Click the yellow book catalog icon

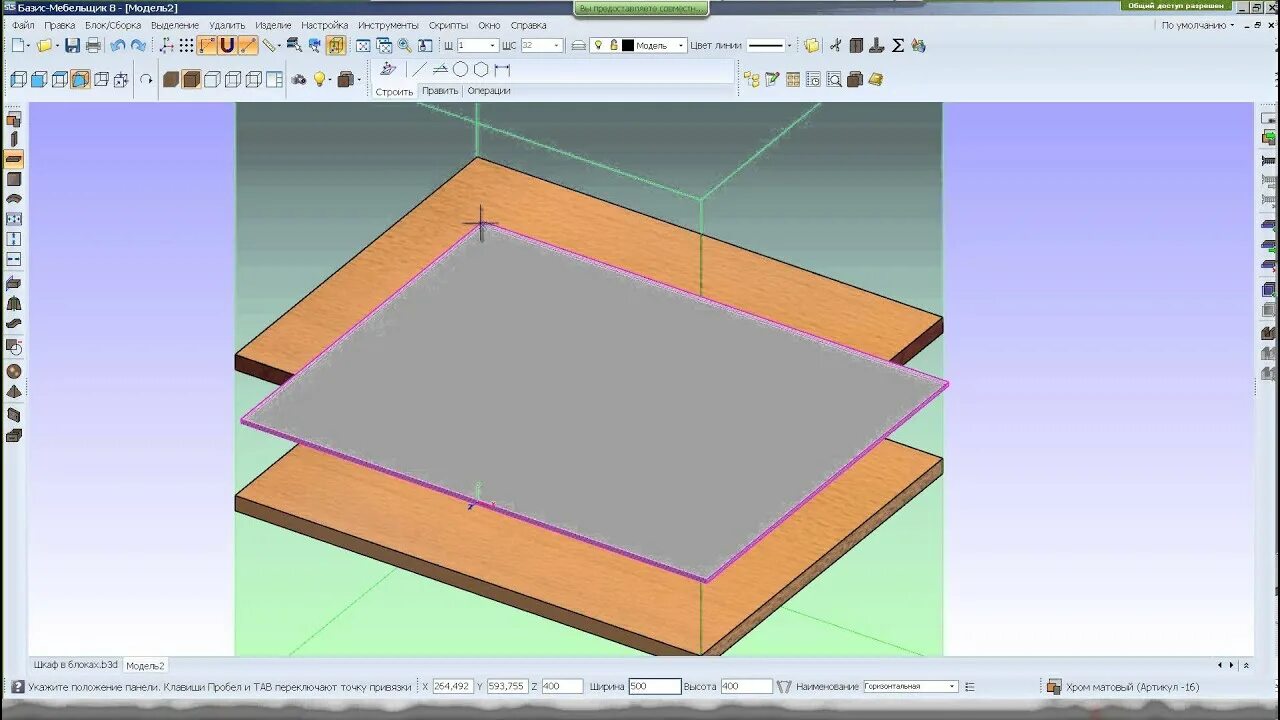(876, 79)
